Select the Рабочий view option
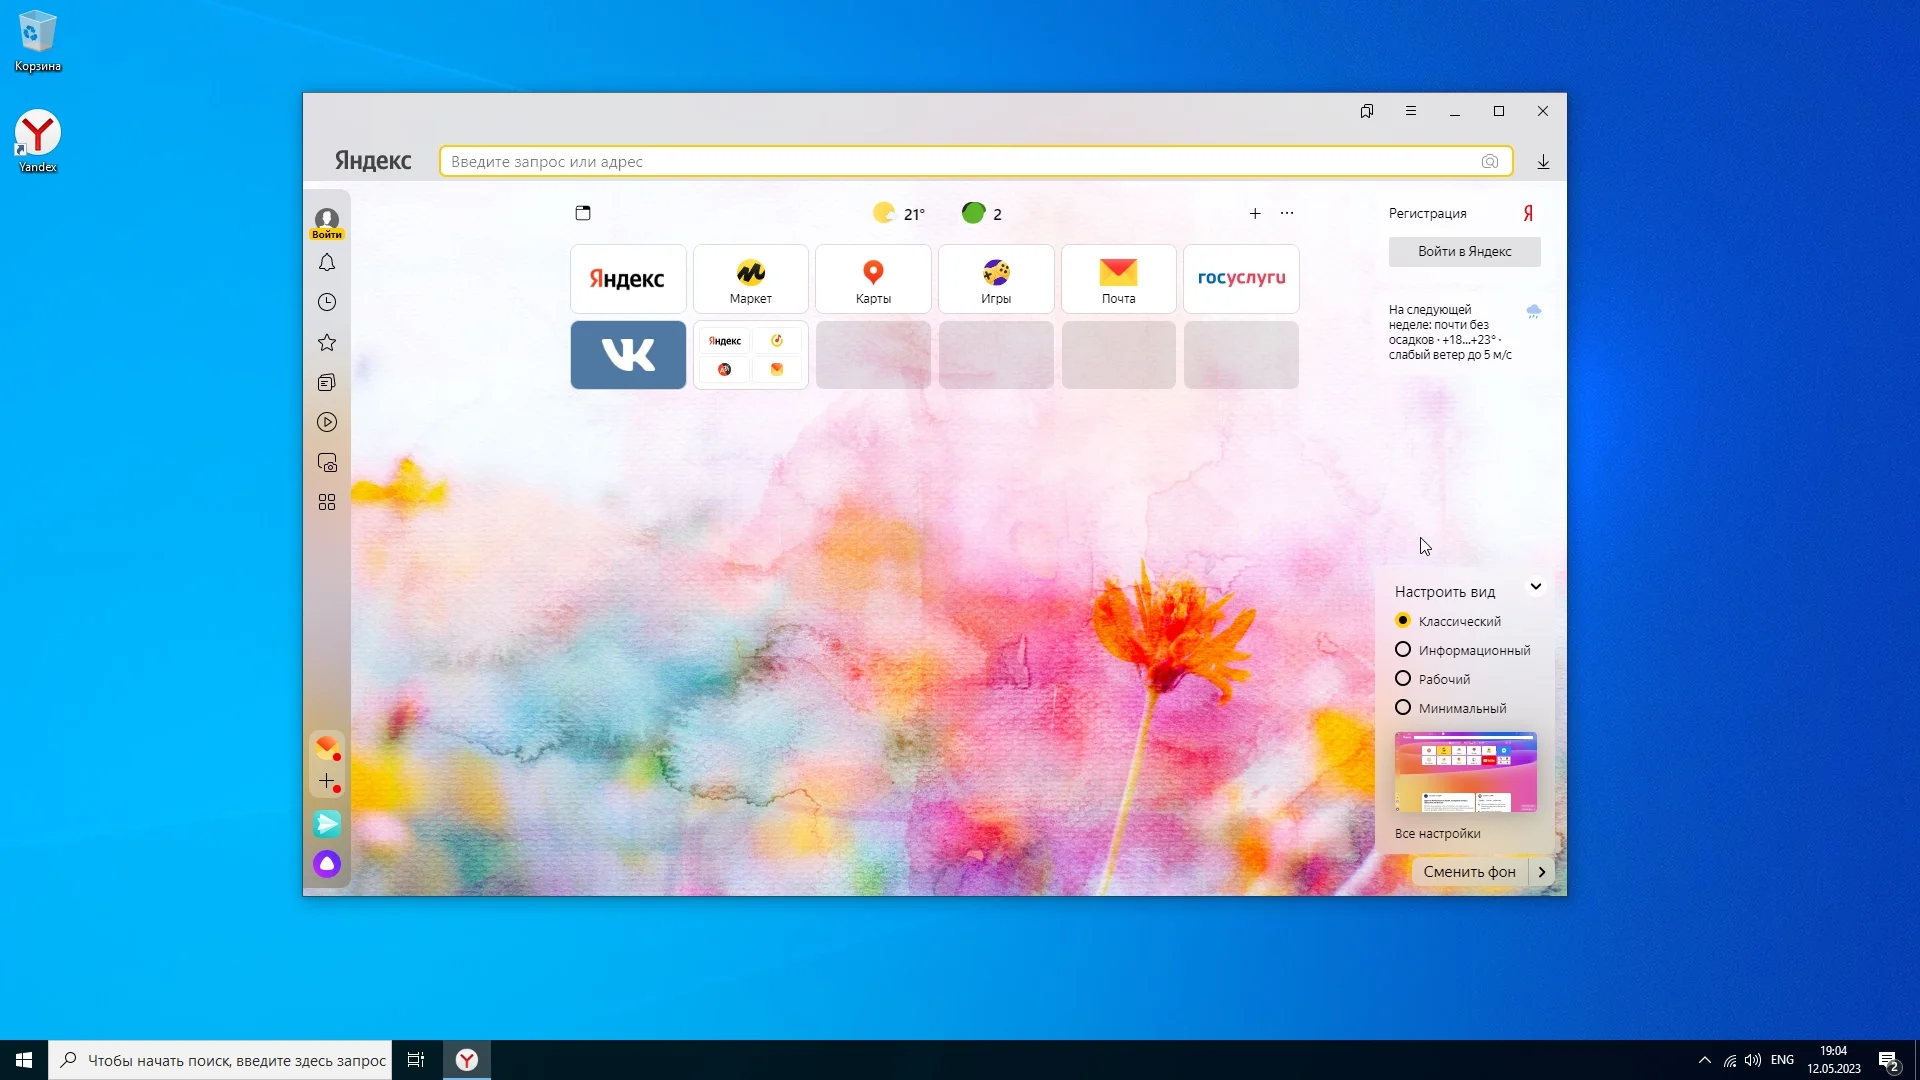 pyautogui.click(x=1403, y=679)
